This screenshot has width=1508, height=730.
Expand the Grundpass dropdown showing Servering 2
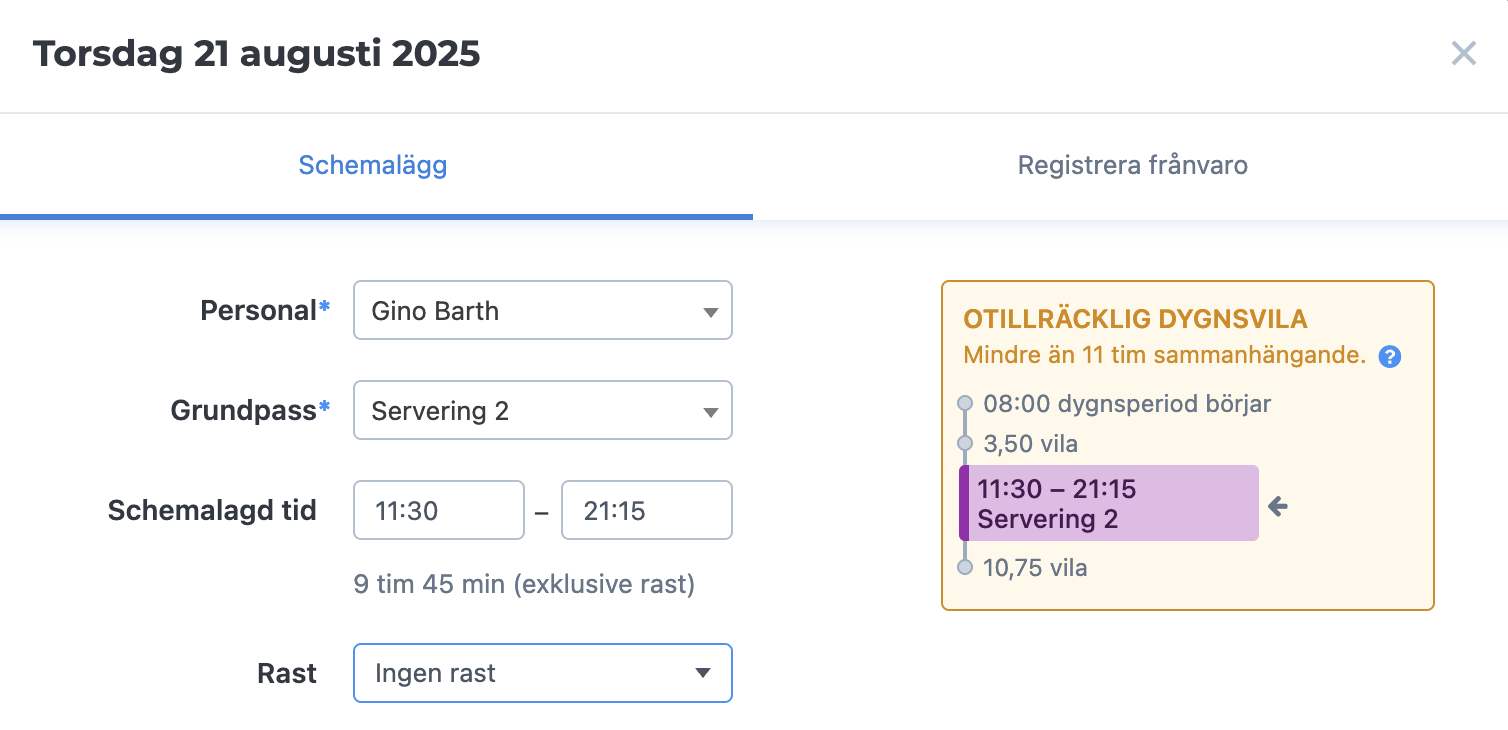(543, 410)
